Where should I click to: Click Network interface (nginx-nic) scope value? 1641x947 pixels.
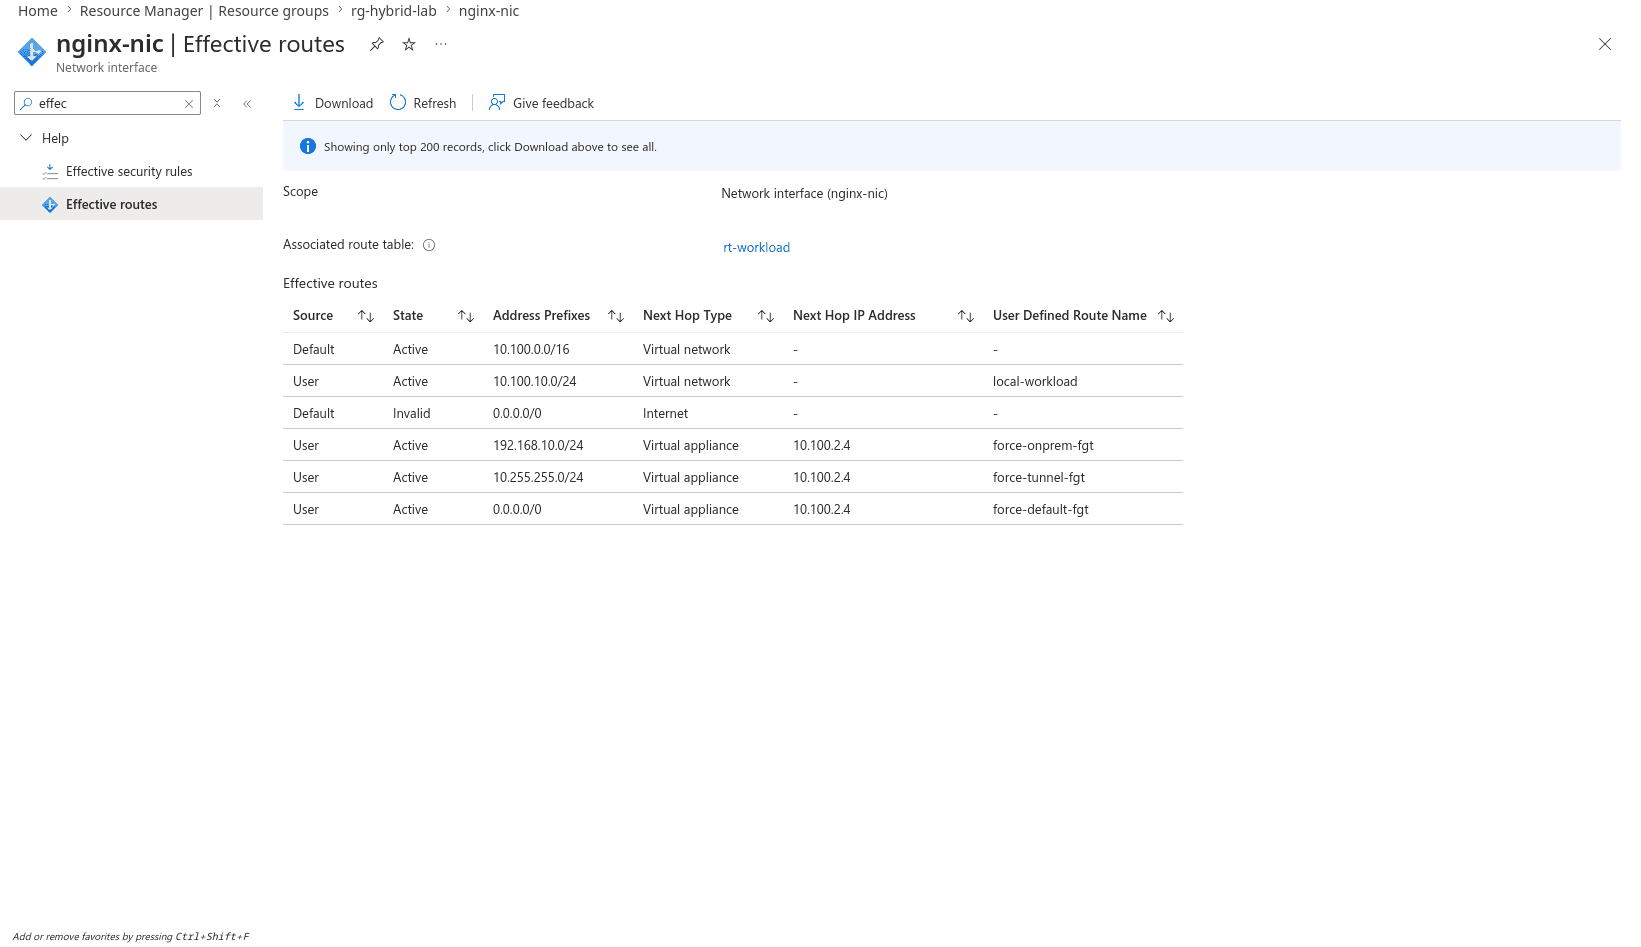click(x=804, y=193)
